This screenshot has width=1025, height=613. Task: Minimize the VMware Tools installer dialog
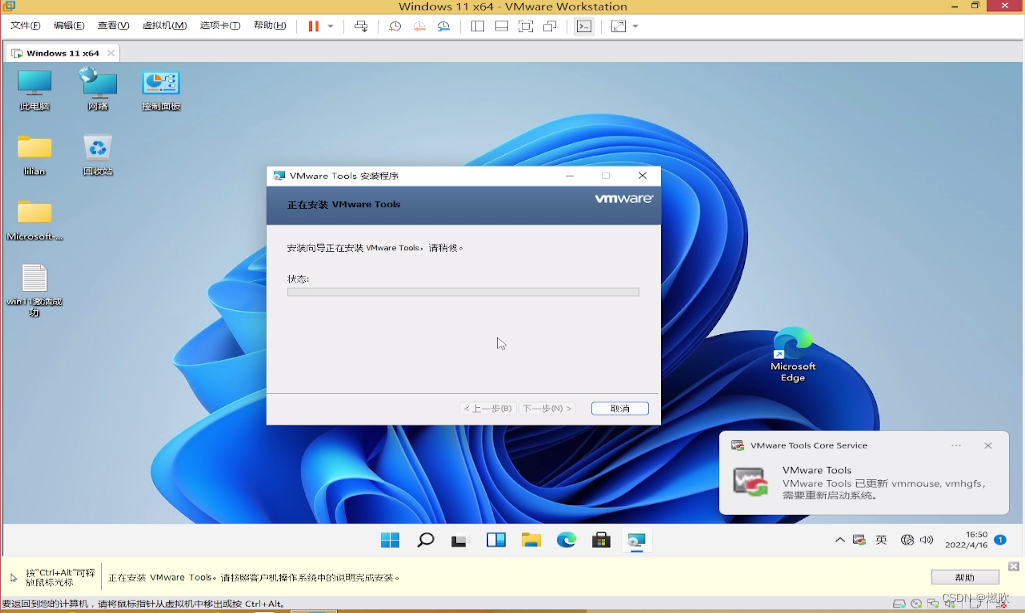pos(570,176)
